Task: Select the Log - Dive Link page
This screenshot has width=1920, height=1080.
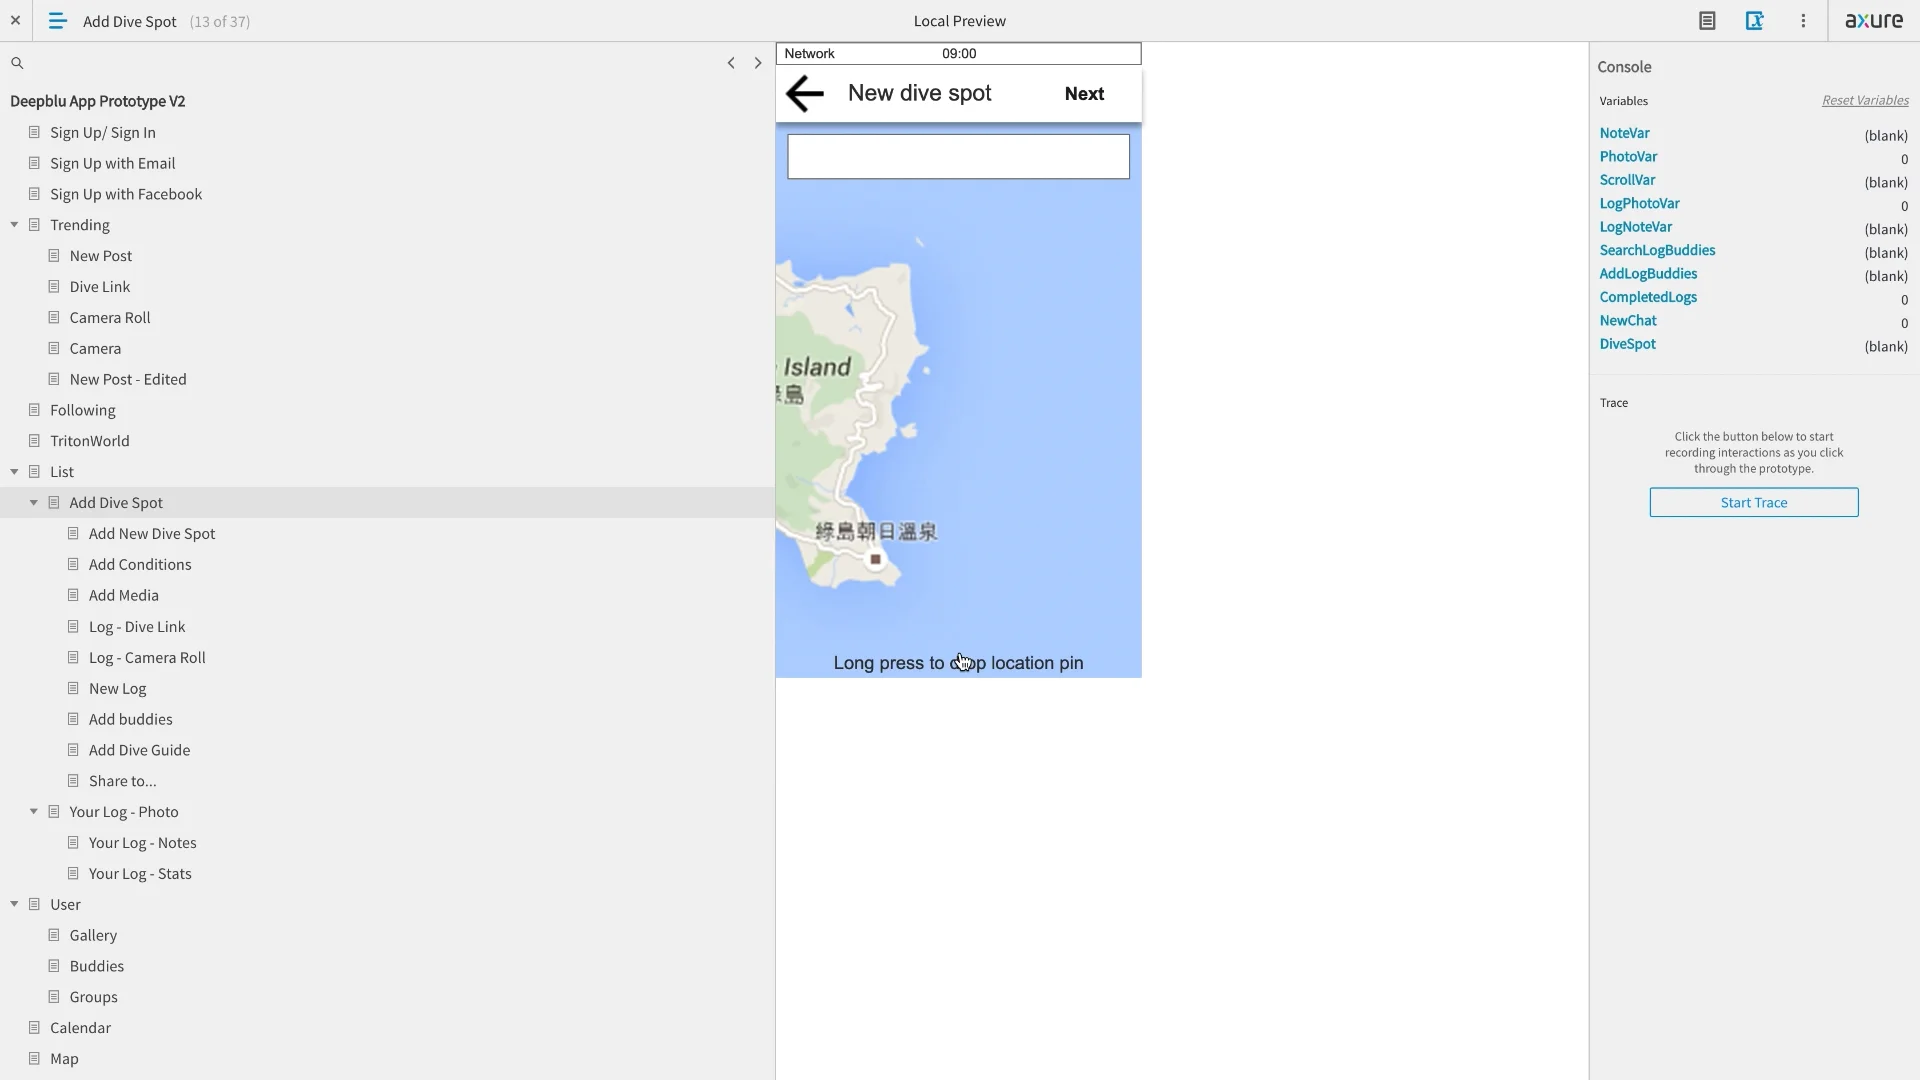Action: [137, 627]
